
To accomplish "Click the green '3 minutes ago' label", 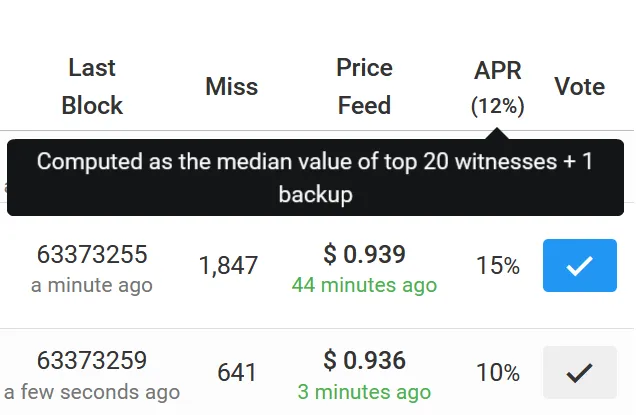I will coord(364,392).
